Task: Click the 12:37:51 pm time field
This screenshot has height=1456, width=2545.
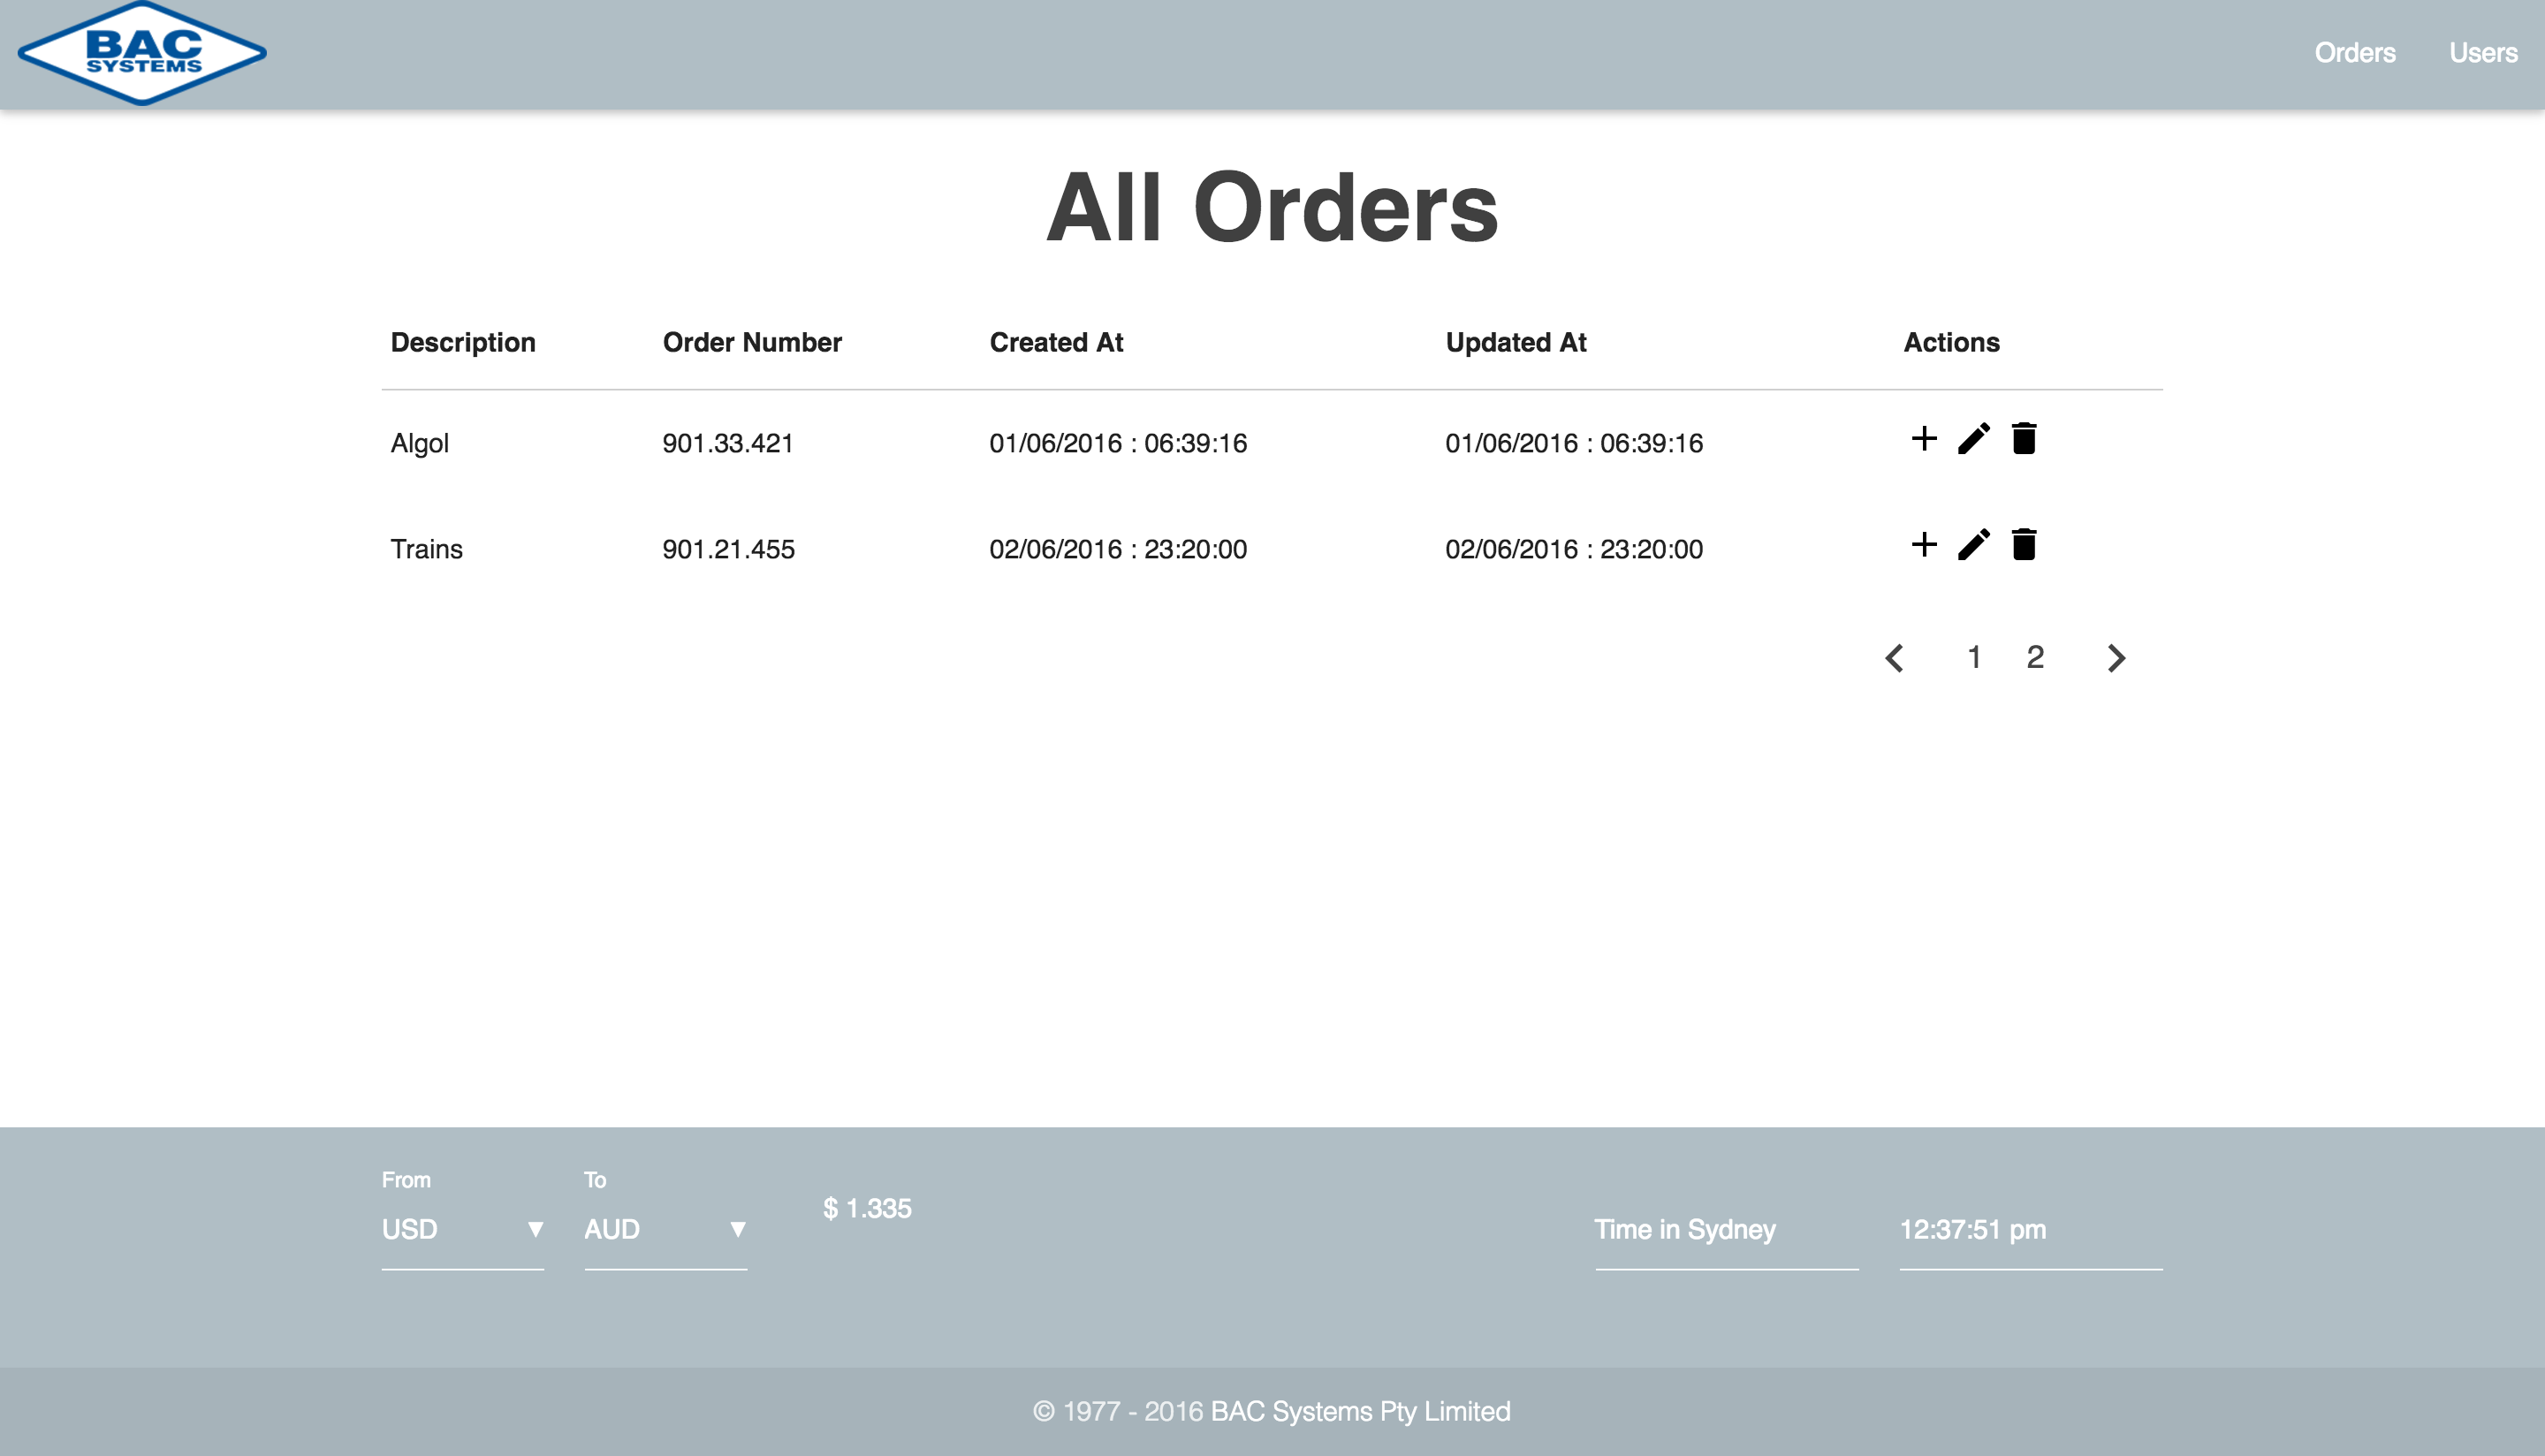Action: pyautogui.click(x=2029, y=1229)
